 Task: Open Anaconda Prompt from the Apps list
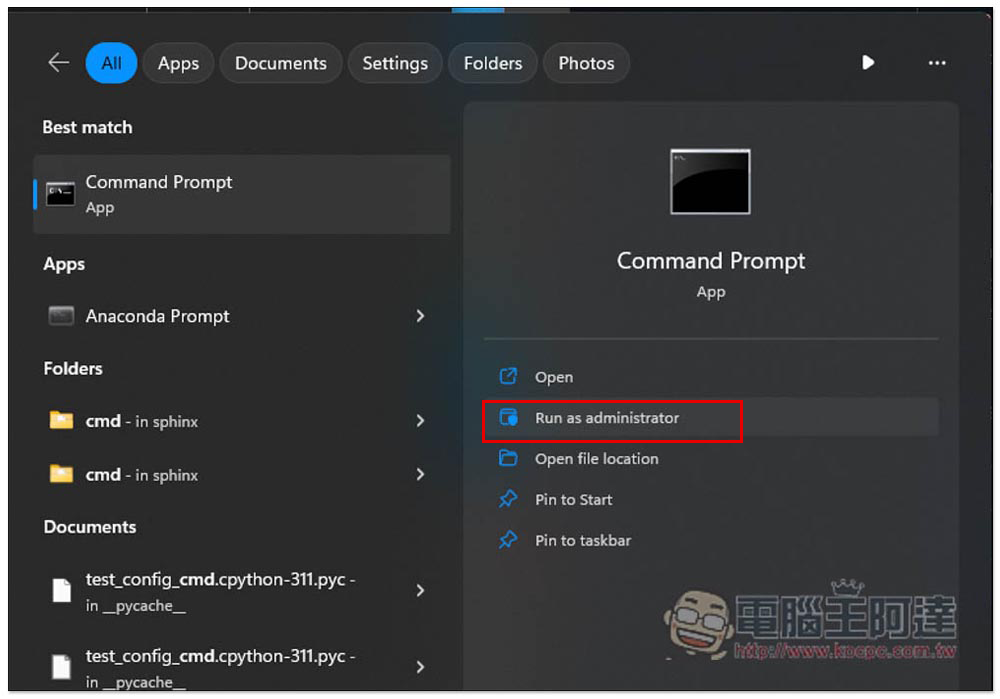(237, 316)
